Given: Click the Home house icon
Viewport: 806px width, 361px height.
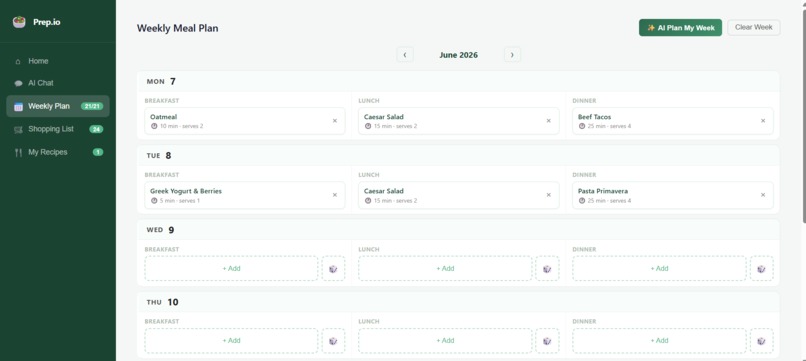Looking at the screenshot, I should click(19, 61).
